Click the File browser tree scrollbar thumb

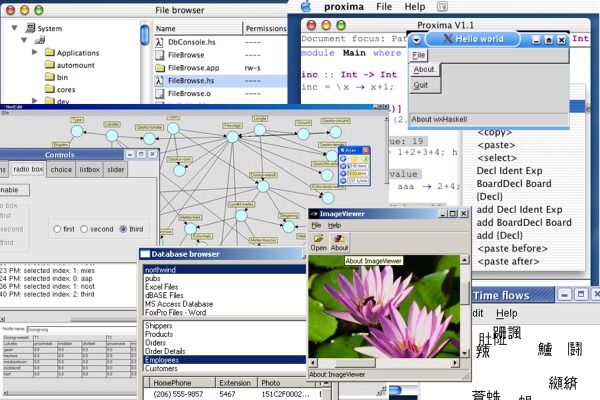pos(145,35)
